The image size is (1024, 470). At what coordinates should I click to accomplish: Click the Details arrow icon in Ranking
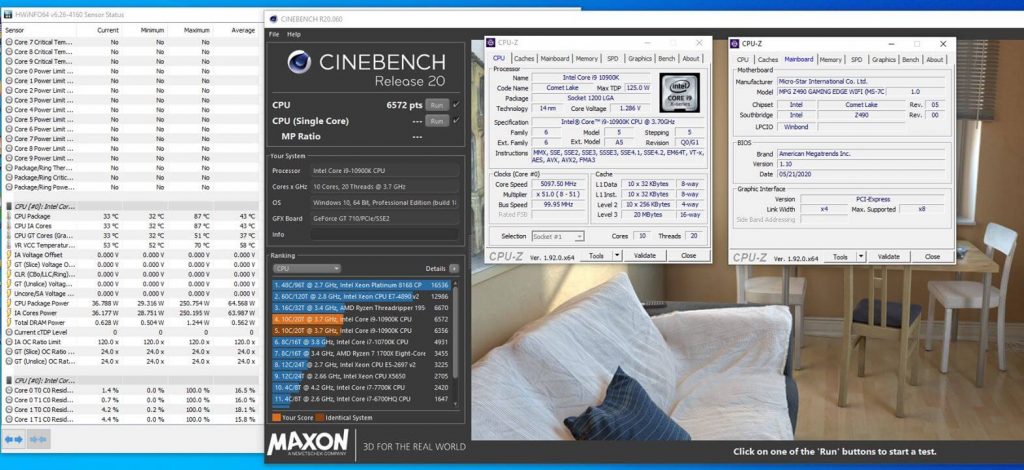(453, 268)
